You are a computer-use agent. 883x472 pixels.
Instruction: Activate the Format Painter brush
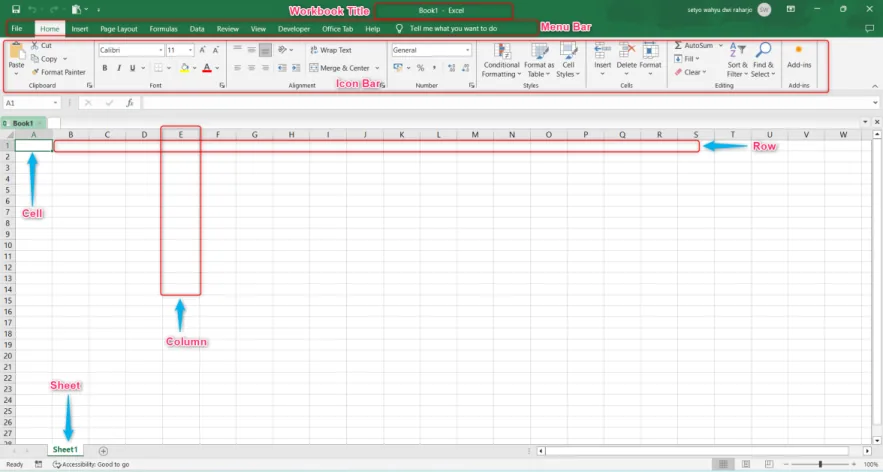tap(59, 72)
